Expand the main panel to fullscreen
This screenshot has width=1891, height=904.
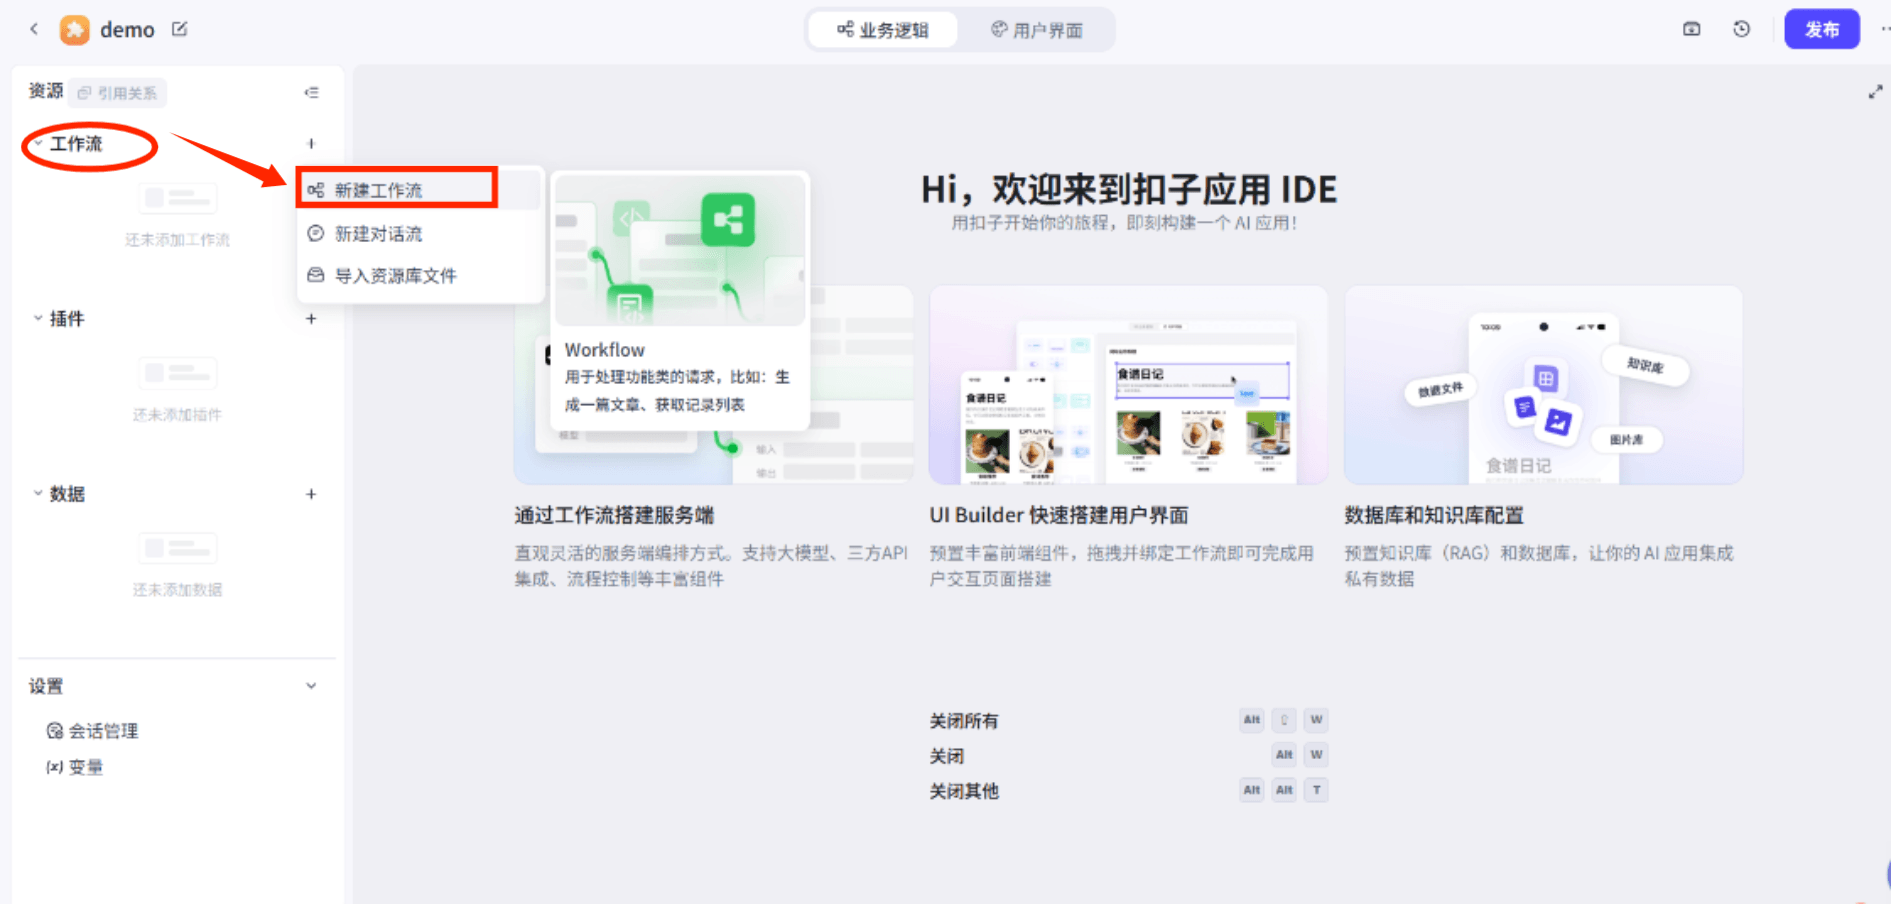(1875, 92)
